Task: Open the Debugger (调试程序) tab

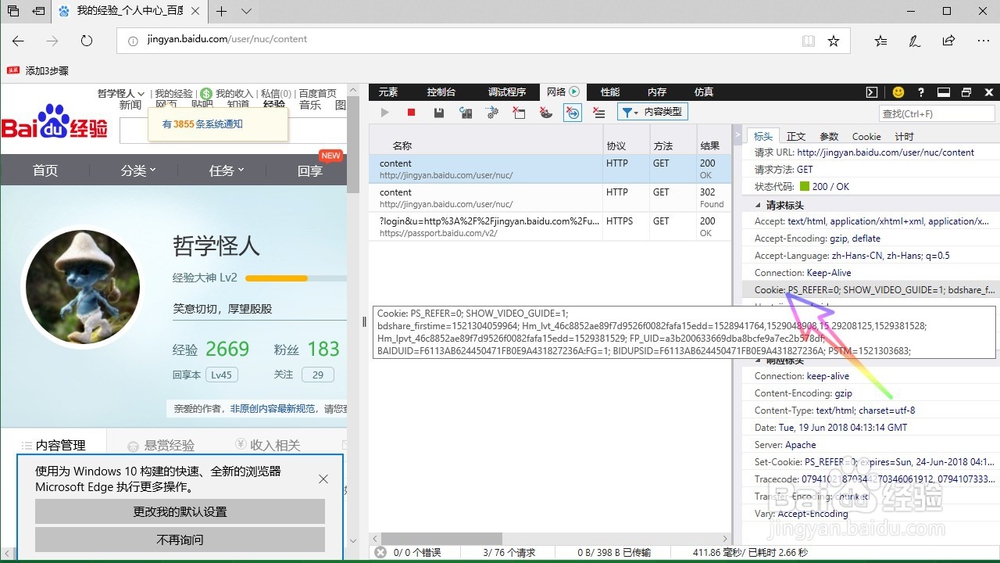Action: (x=507, y=92)
